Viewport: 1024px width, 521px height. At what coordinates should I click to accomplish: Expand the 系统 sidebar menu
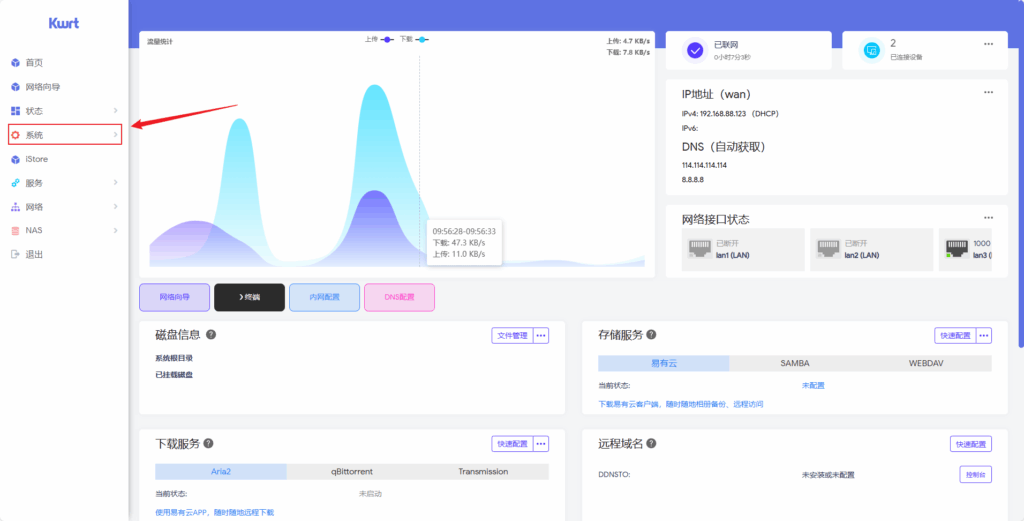click(65, 134)
